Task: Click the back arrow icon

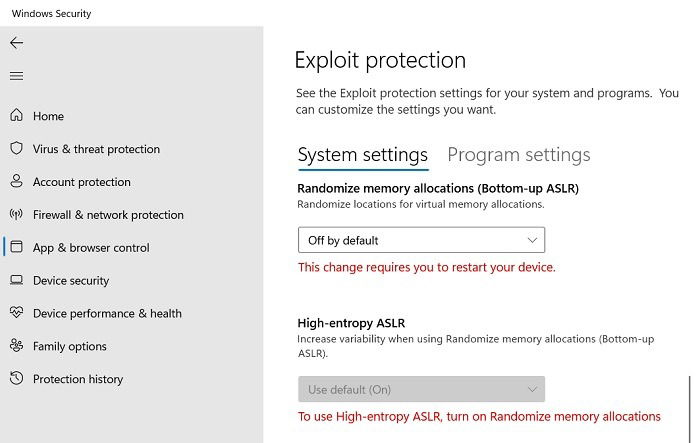Action: tap(17, 43)
